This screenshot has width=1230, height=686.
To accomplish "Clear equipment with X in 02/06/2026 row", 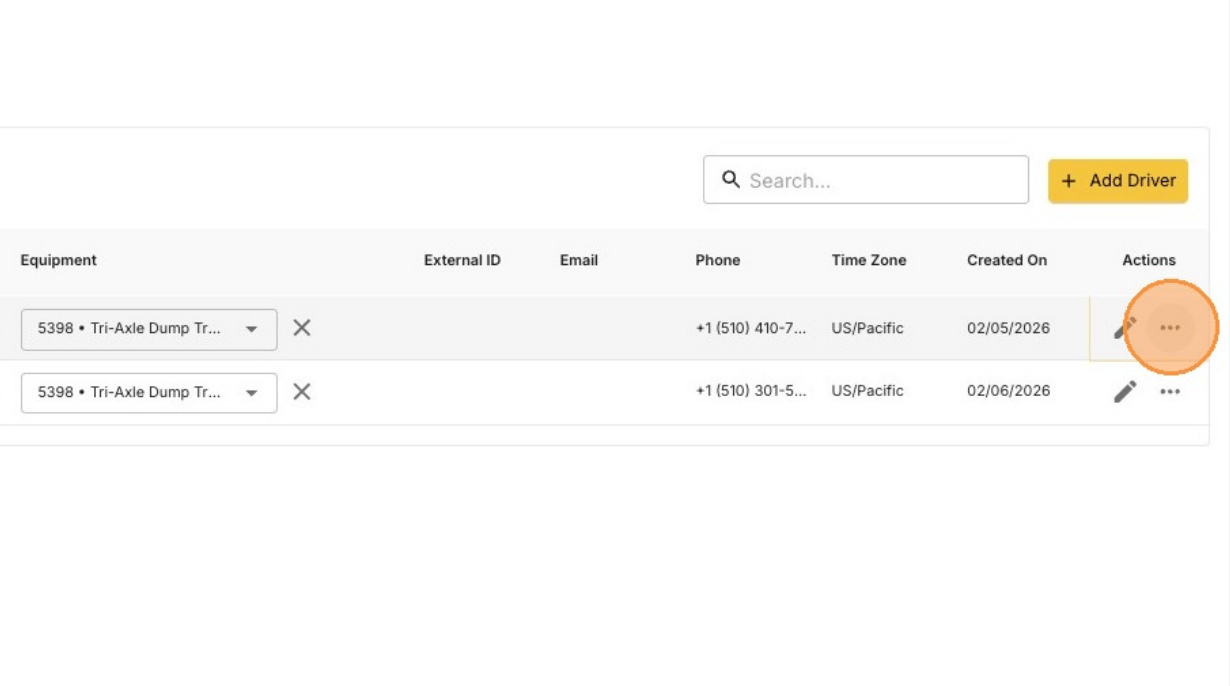I will click(x=302, y=392).
